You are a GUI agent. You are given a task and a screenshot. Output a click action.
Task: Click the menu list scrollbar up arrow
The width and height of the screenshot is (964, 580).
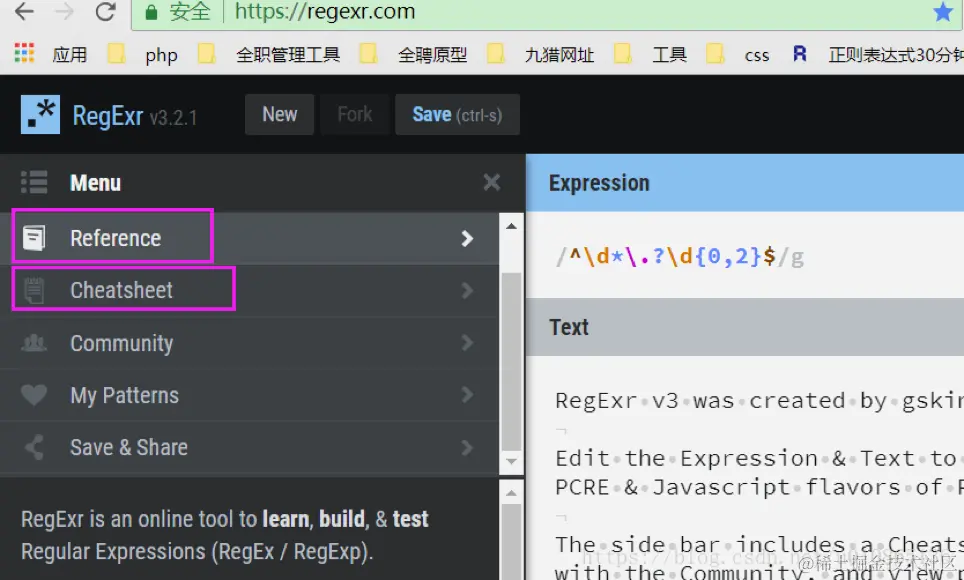click(511, 226)
